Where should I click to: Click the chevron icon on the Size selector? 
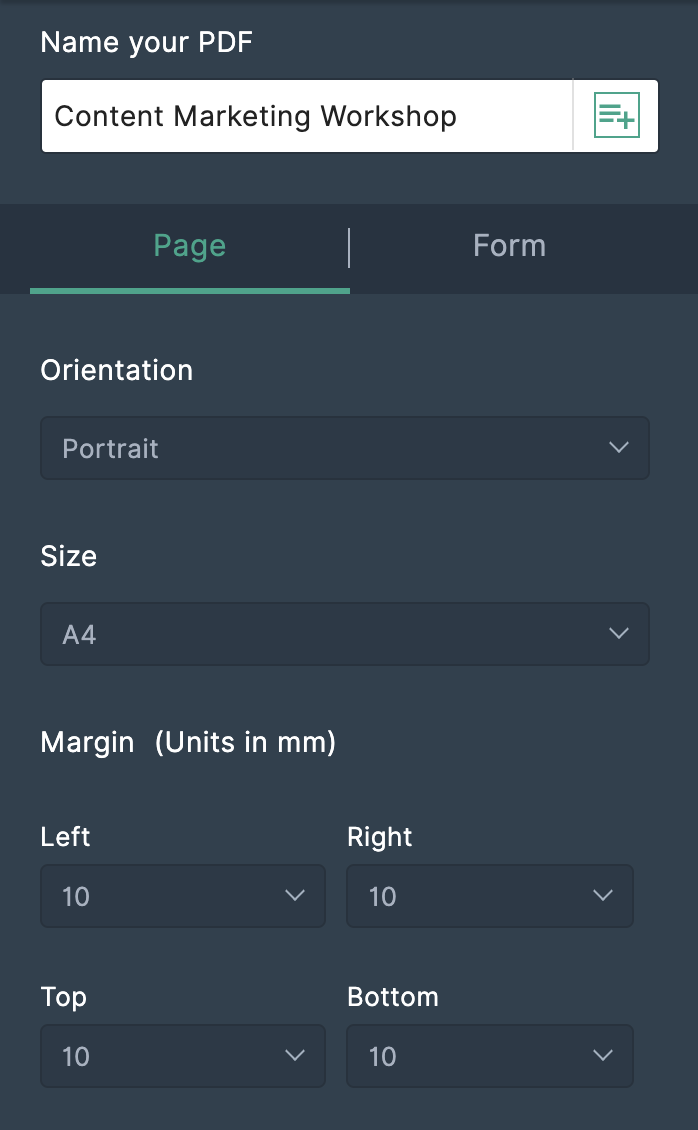(x=618, y=633)
